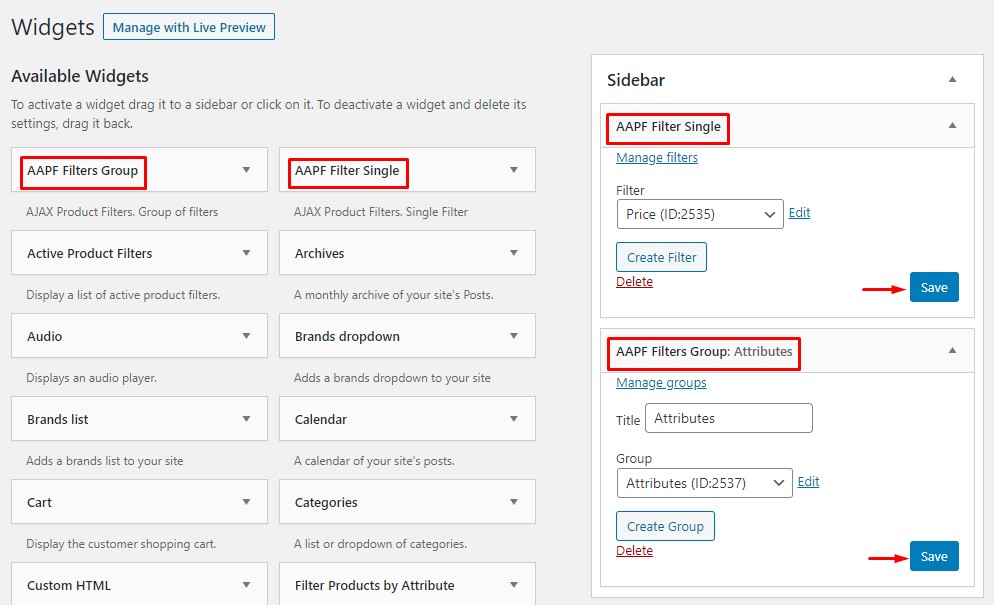Viewport: 994px width, 605px height.
Task: Open the Manage filters link
Action: click(x=657, y=157)
